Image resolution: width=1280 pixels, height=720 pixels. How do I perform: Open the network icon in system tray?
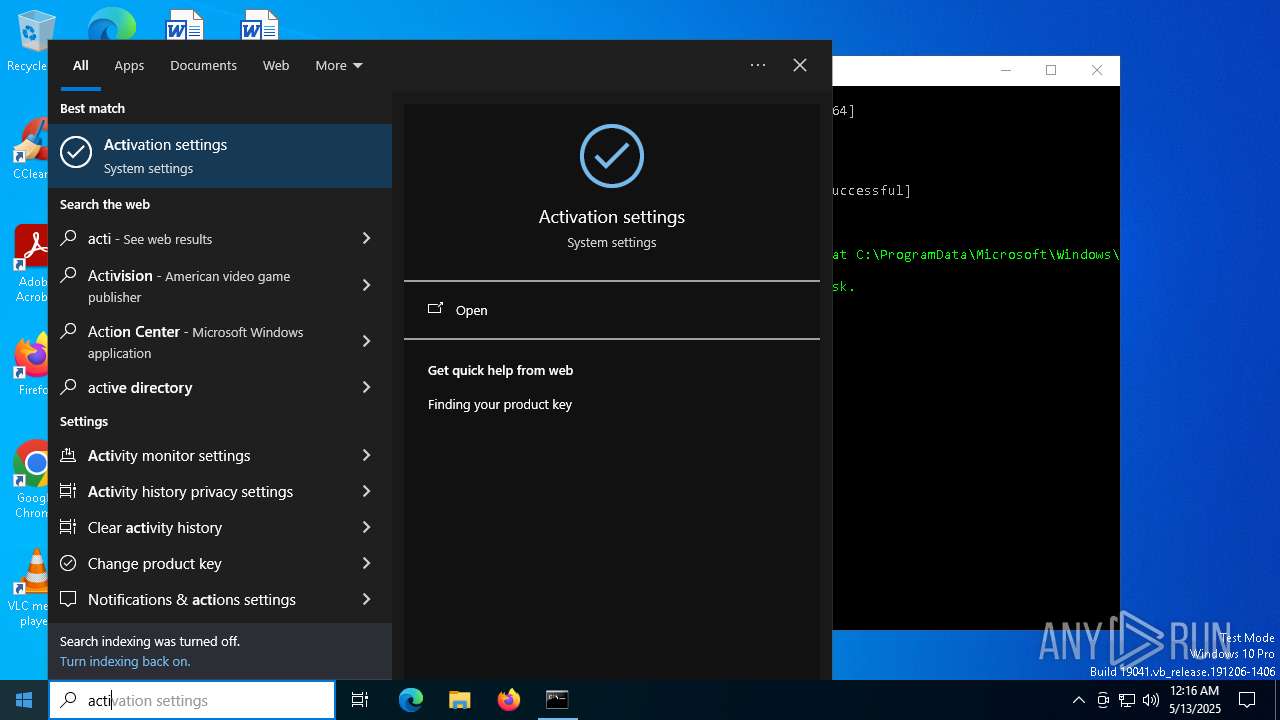tap(1127, 700)
